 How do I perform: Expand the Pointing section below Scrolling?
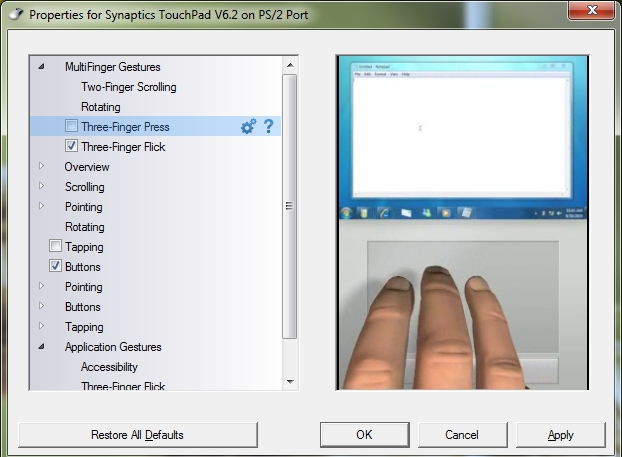(x=41, y=205)
